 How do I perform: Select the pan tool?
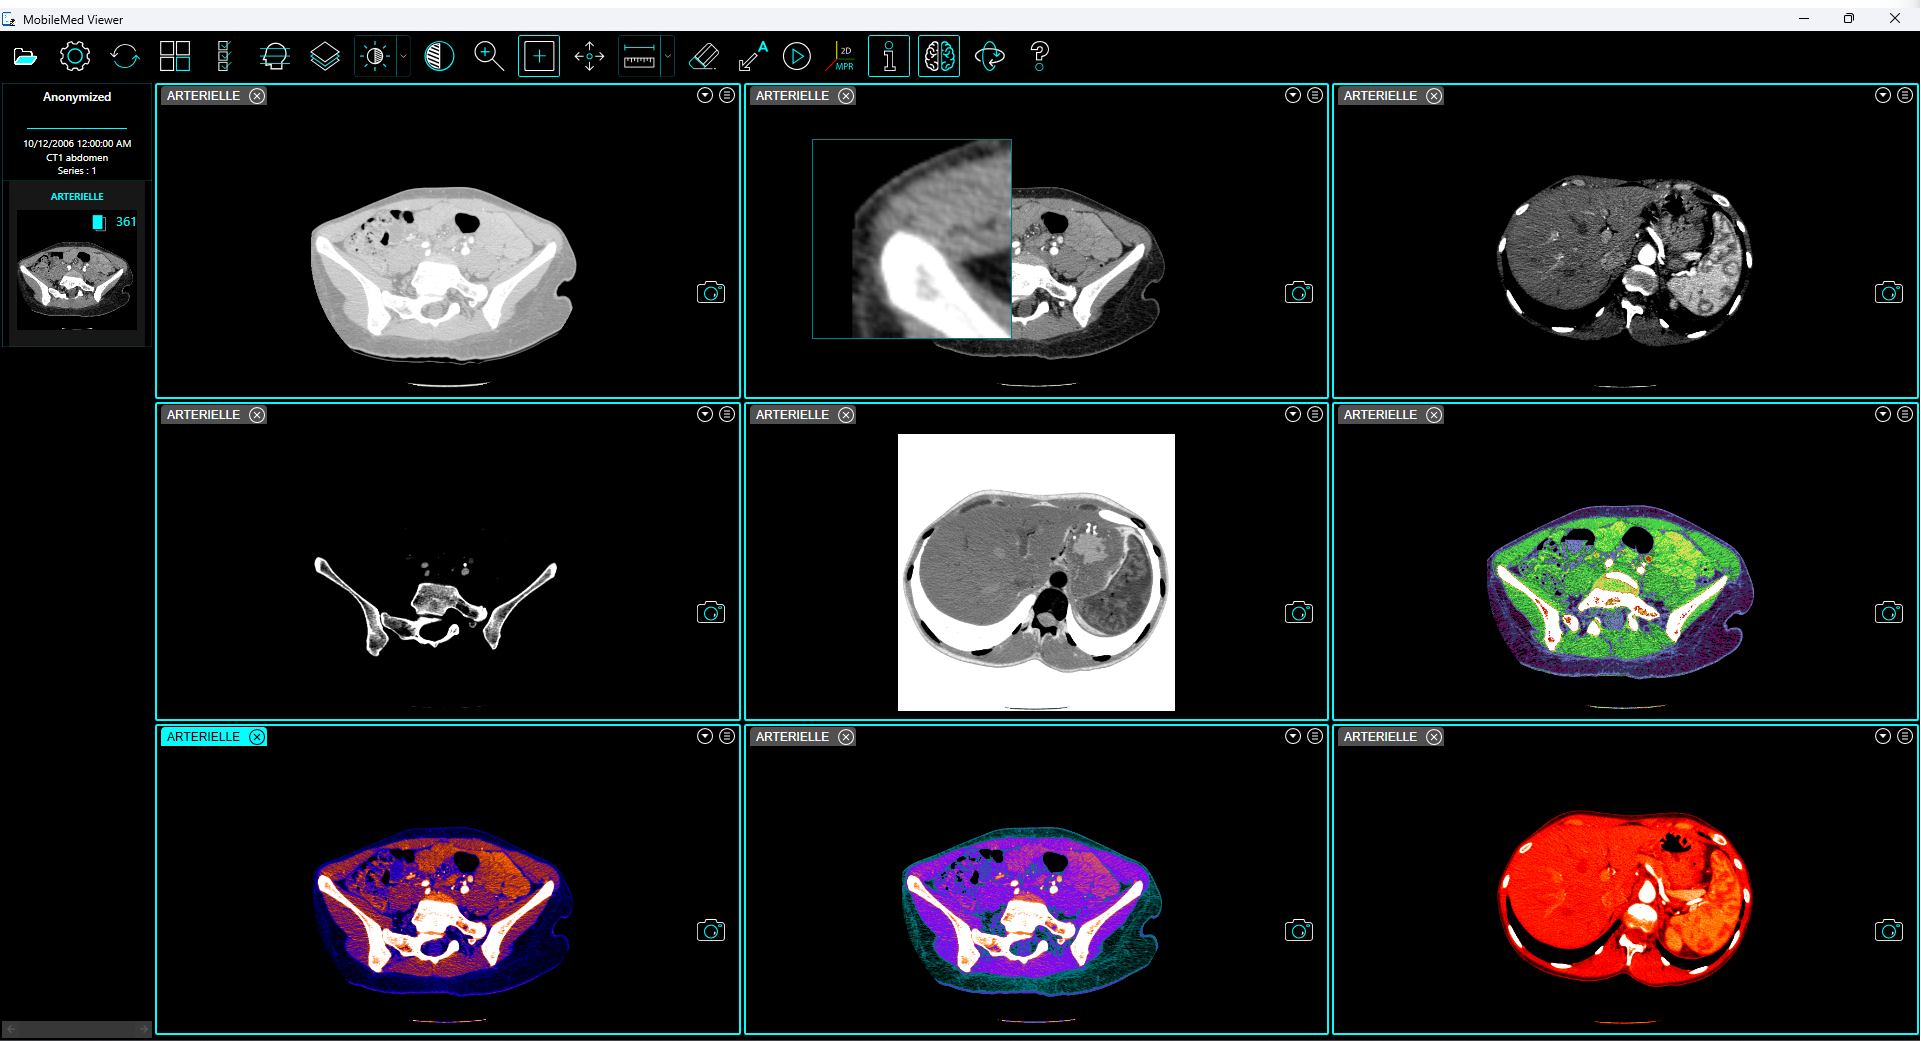[x=589, y=56]
